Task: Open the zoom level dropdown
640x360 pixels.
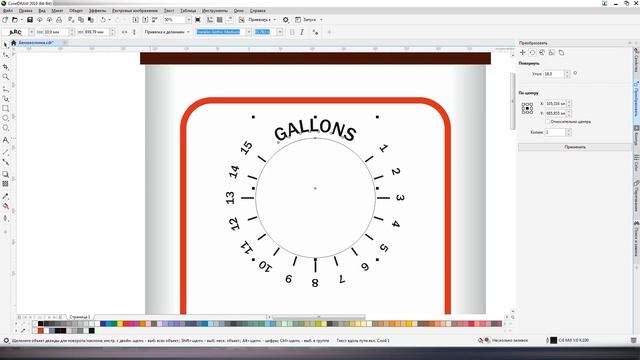Action: [188, 20]
